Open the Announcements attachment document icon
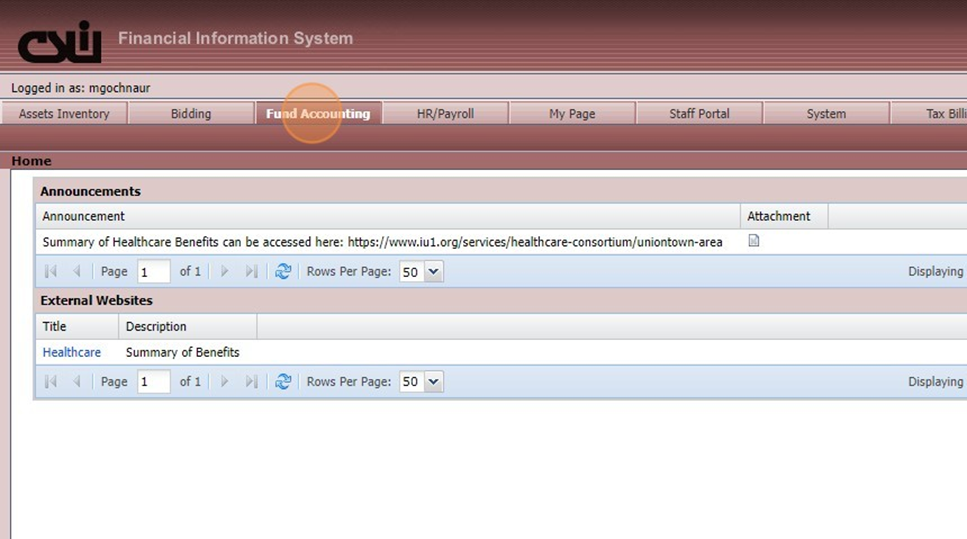This screenshot has height=539, width=967. click(754, 241)
